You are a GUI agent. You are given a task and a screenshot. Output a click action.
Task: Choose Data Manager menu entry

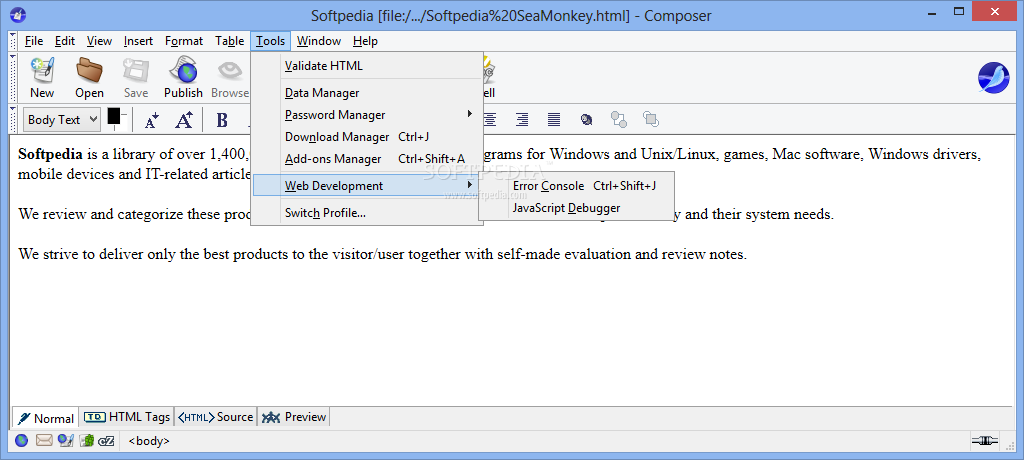367,93
